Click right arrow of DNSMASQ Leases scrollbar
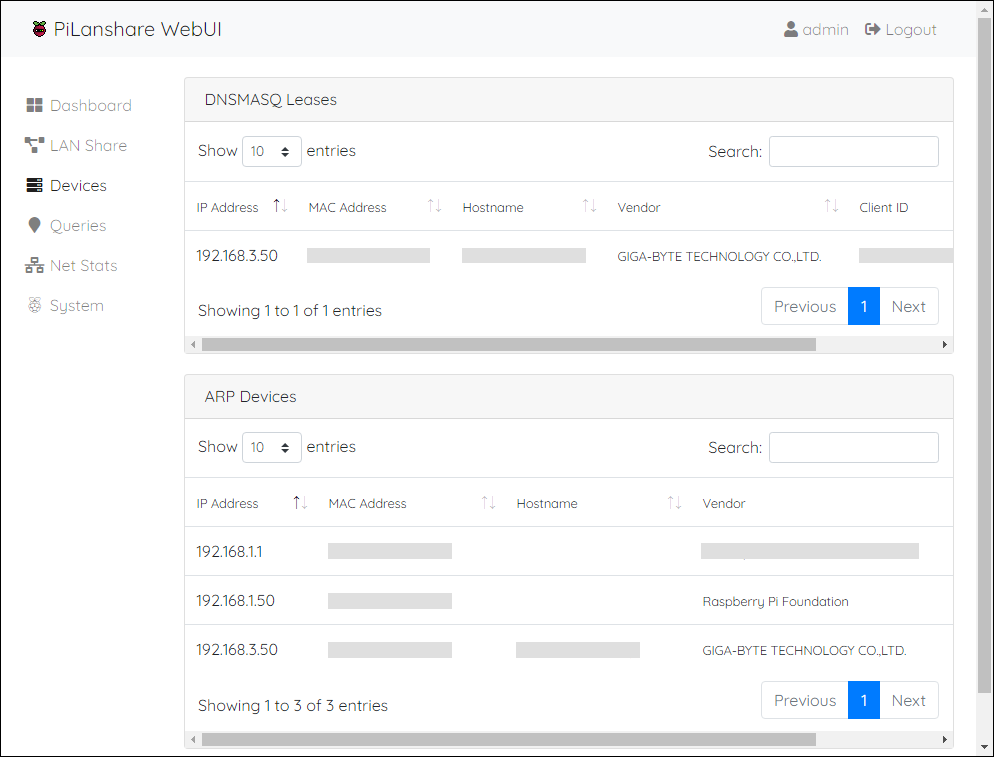 945,344
